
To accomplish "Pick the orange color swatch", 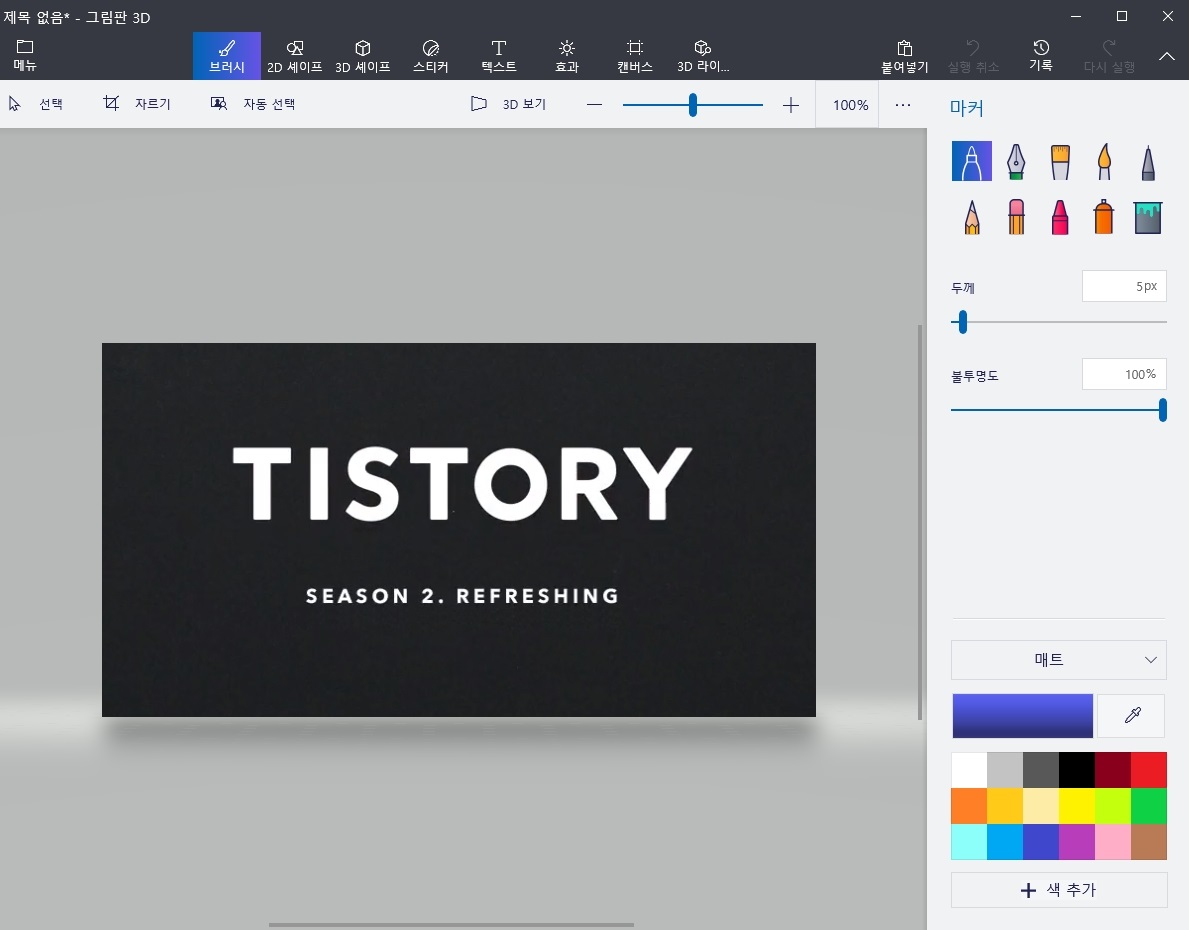I will click(969, 806).
